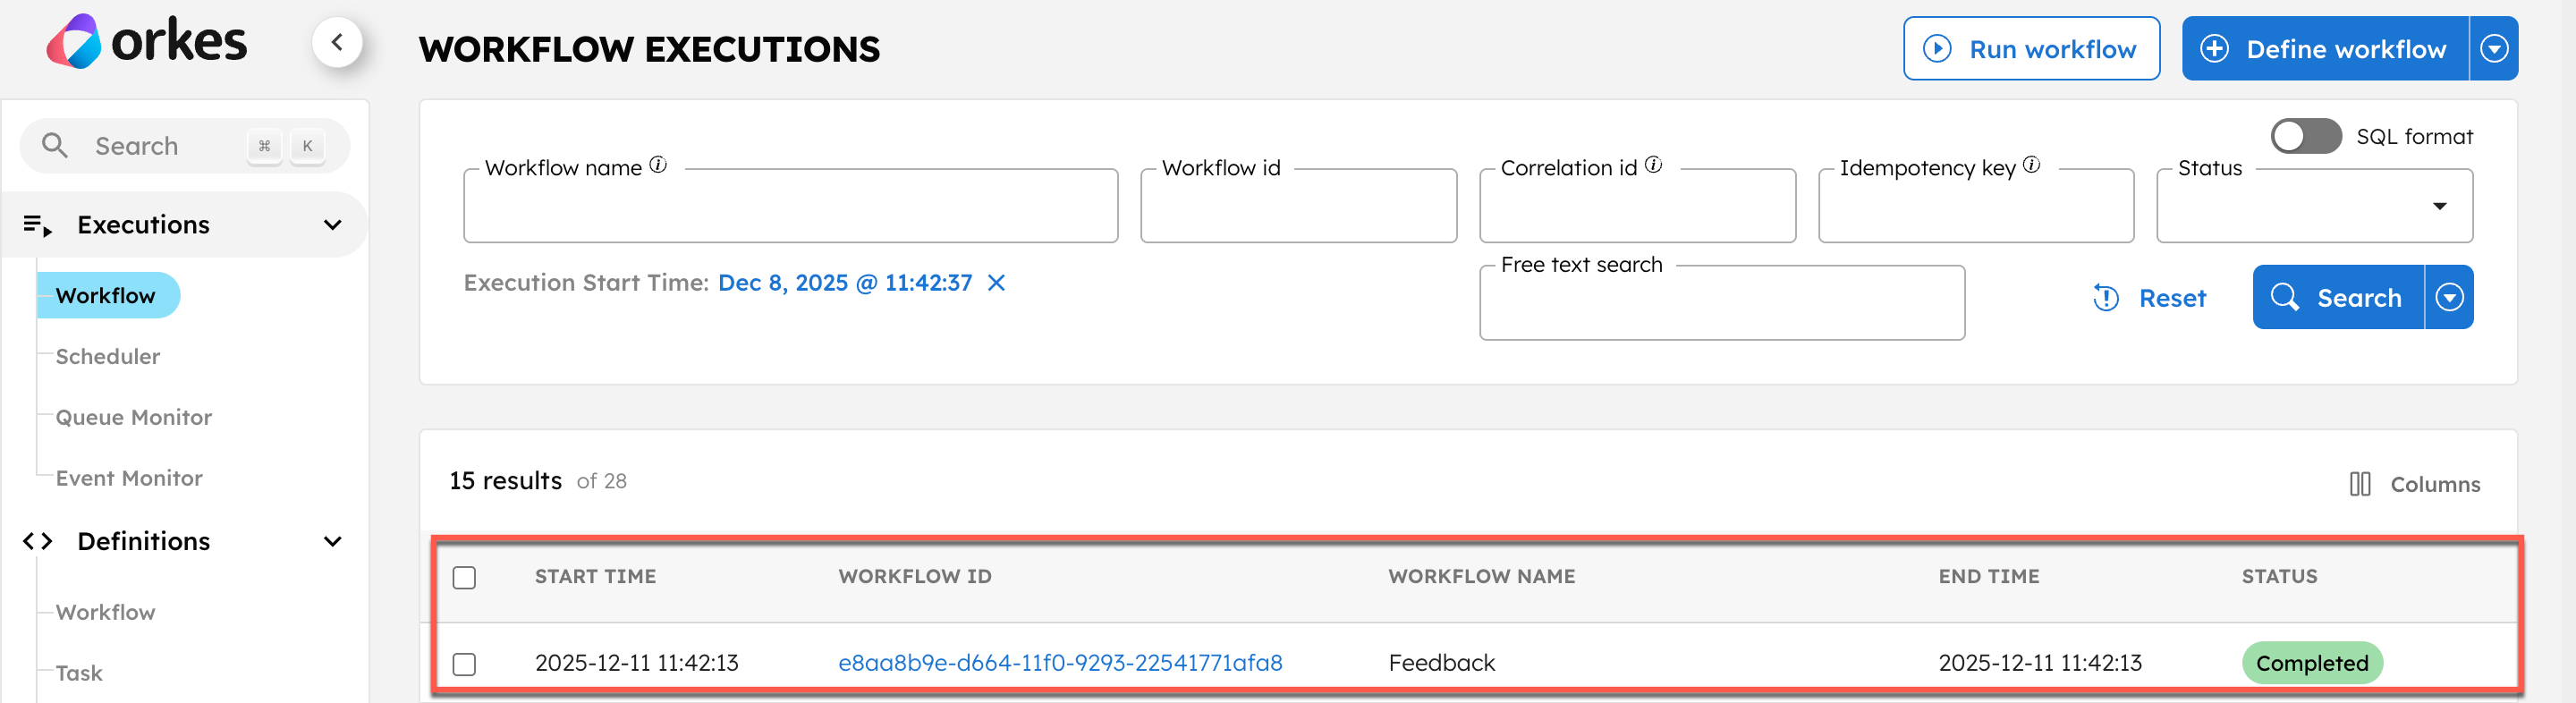Check the select-all checkbox in table header
Image resolution: width=2576 pixels, height=703 pixels.
point(464,577)
